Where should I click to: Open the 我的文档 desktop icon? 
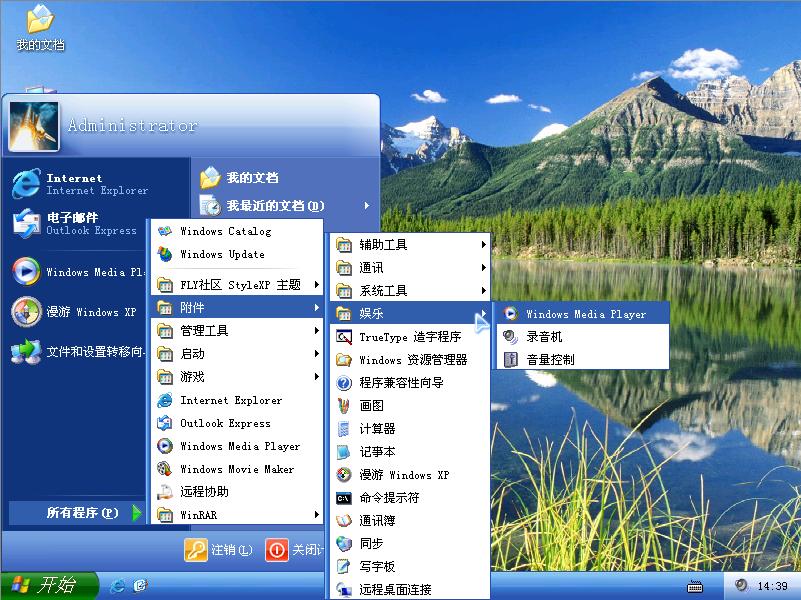[x=40, y=28]
